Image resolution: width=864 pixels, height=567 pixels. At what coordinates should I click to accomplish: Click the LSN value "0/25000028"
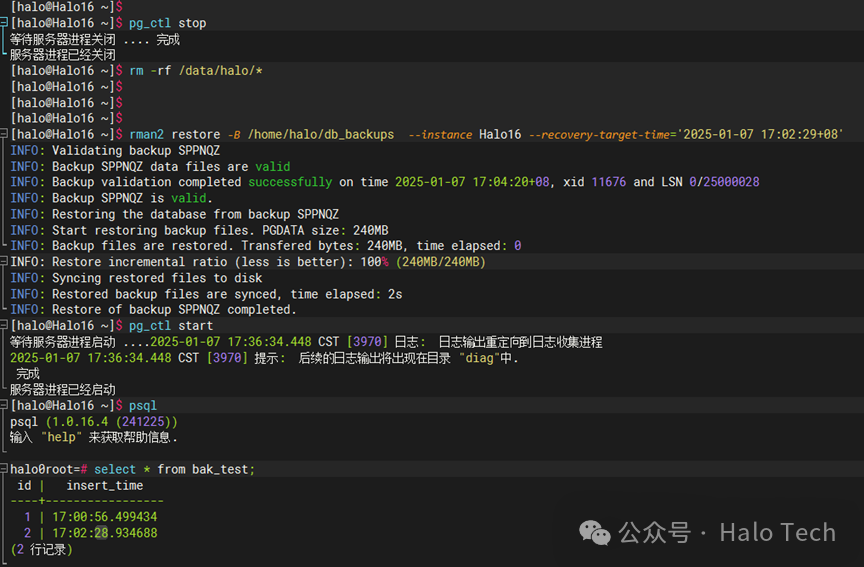tap(724, 182)
